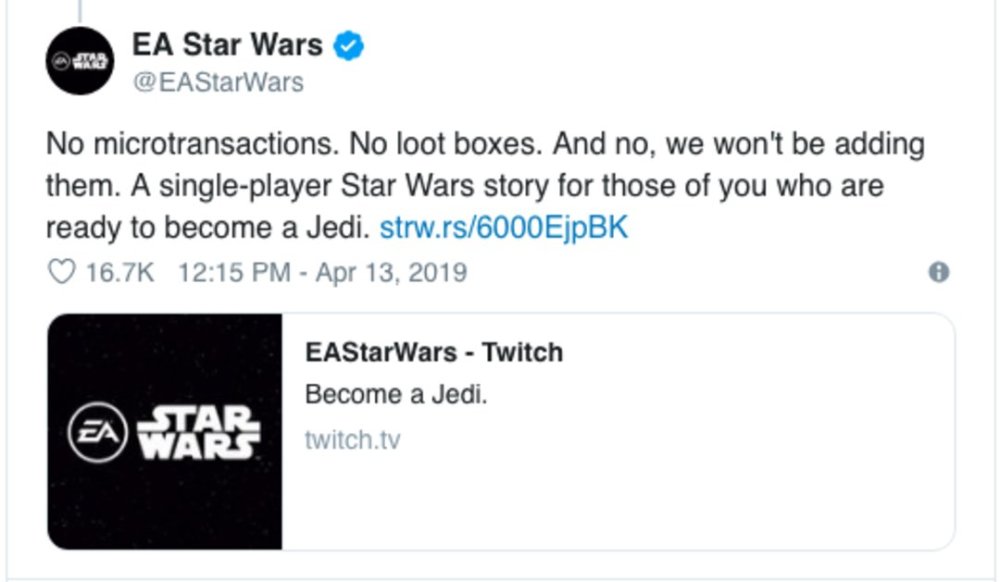Open the EAStarWars - Twitch card title
This screenshot has height=582, width=1000.
(x=434, y=352)
